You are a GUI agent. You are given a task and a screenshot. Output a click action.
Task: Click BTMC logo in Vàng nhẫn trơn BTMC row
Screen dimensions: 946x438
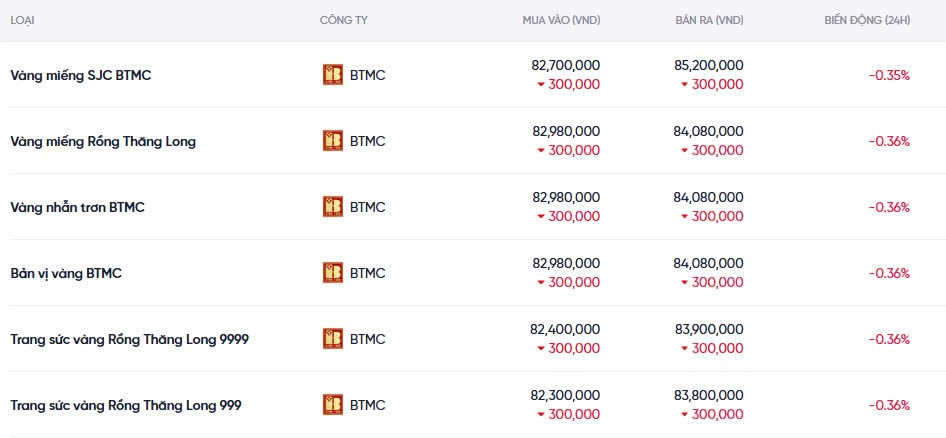333,207
